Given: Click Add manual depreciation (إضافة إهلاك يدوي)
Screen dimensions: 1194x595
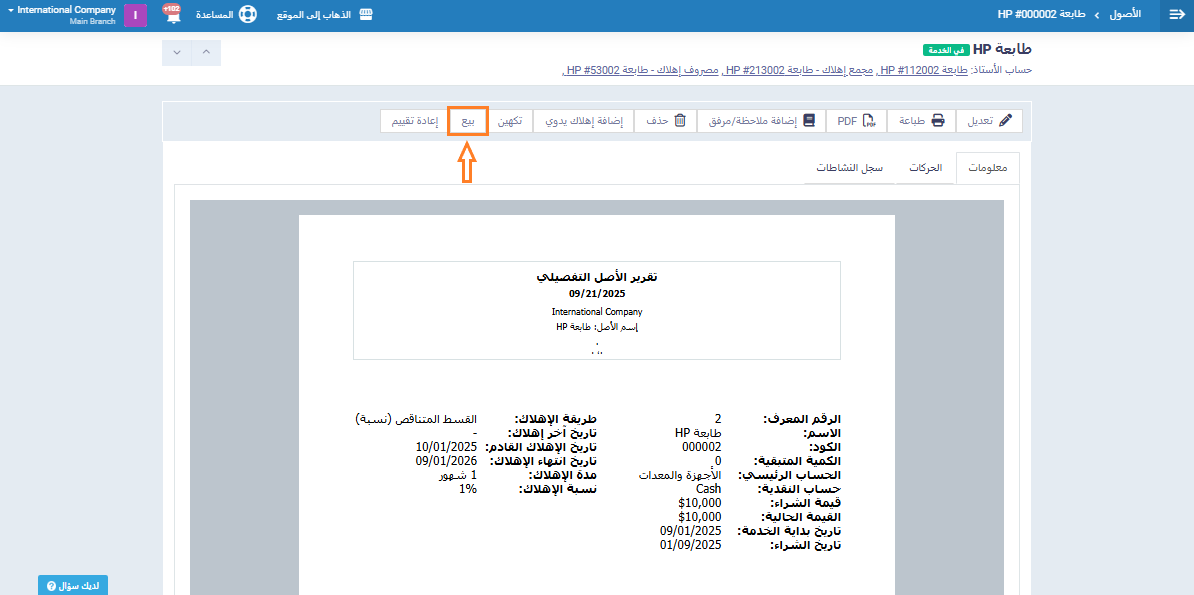Looking at the screenshot, I should (x=583, y=121).
